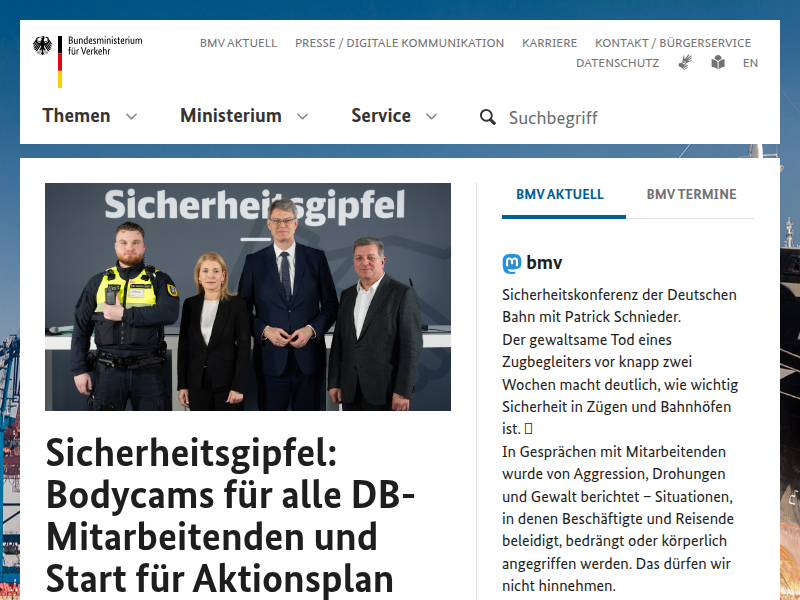
Task: Expand the Themen menu chevron
Action: [x=131, y=117]
